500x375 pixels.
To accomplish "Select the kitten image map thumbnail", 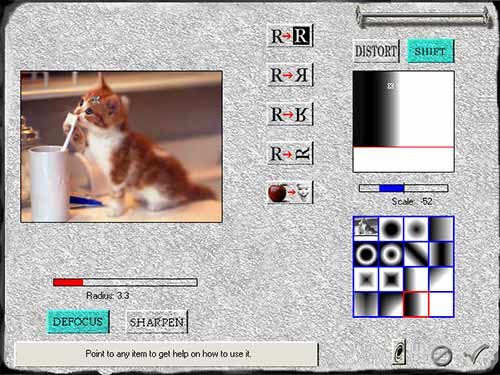I will click(x=366, y=229).
